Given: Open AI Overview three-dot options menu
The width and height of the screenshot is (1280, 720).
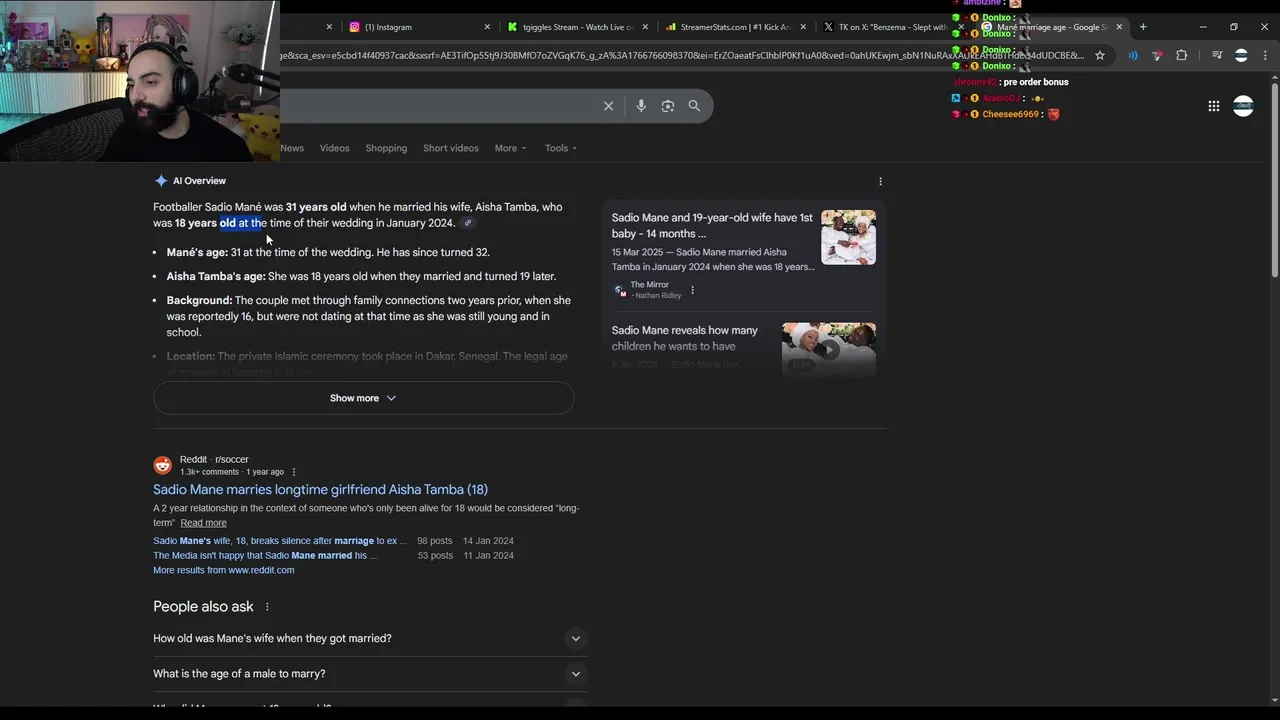Looking at the screenshot, I should tap(880, 181).
